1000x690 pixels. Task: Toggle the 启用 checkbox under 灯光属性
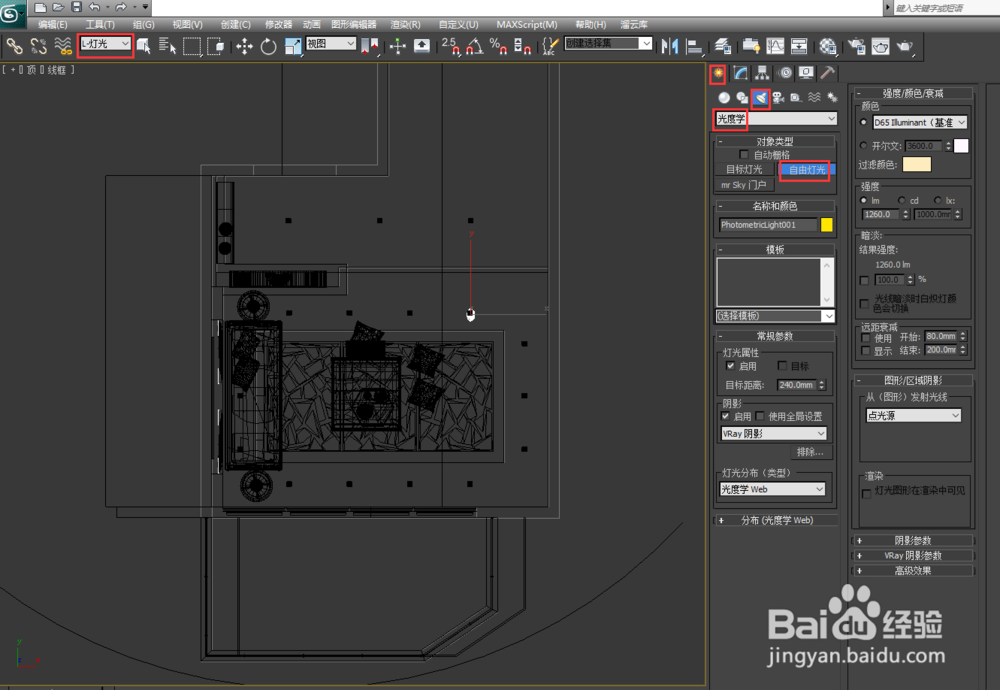[x=730, y=365]
